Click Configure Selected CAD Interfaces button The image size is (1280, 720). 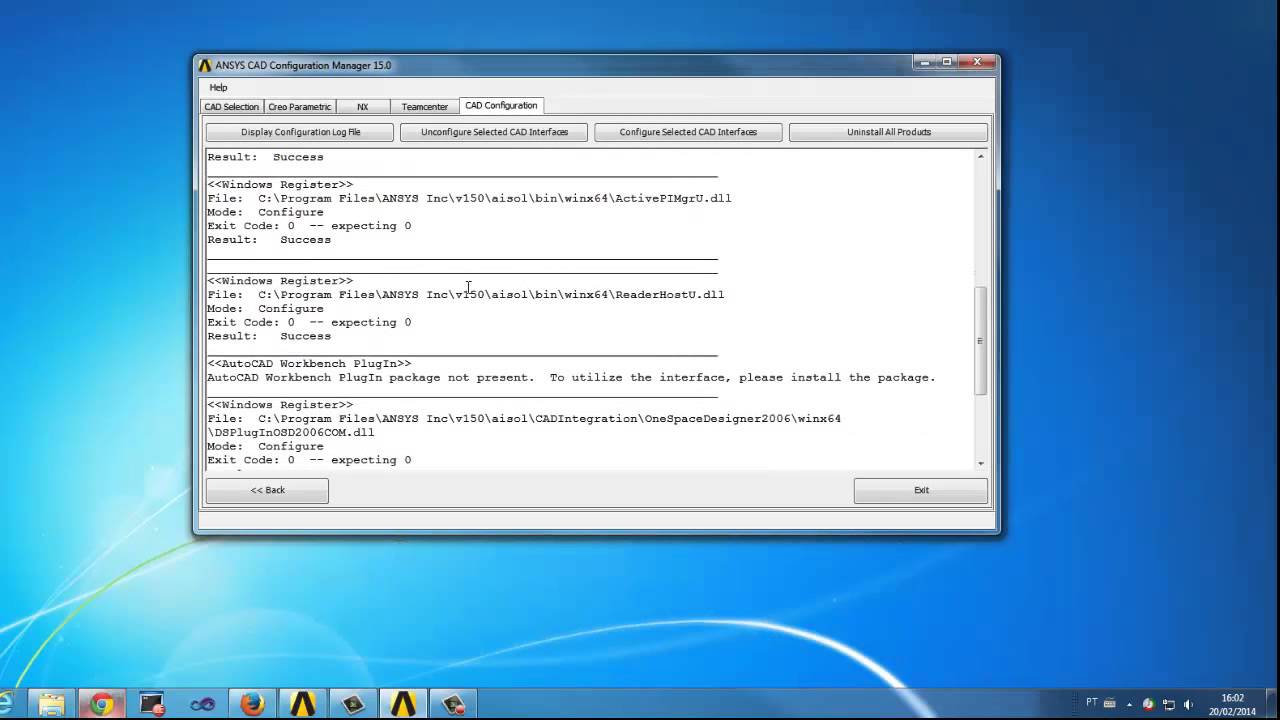(688, 132)
